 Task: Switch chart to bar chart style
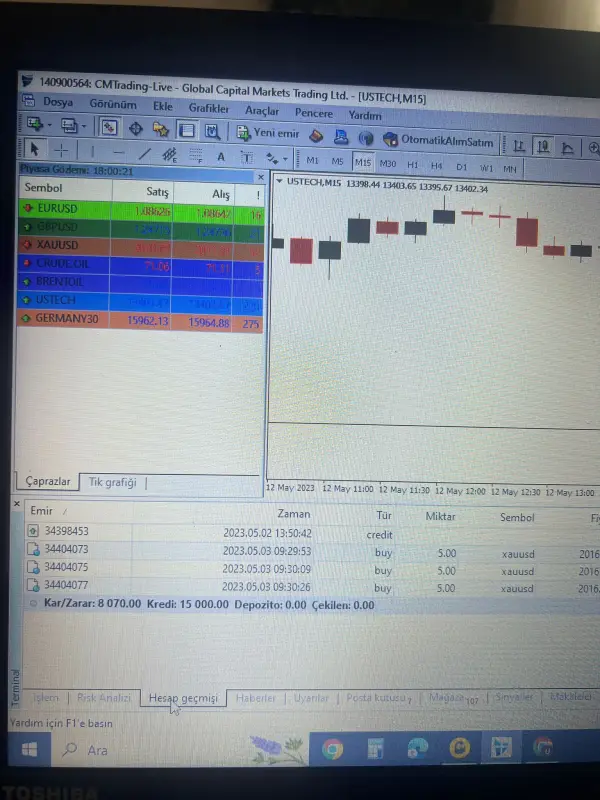pos(519,146)
